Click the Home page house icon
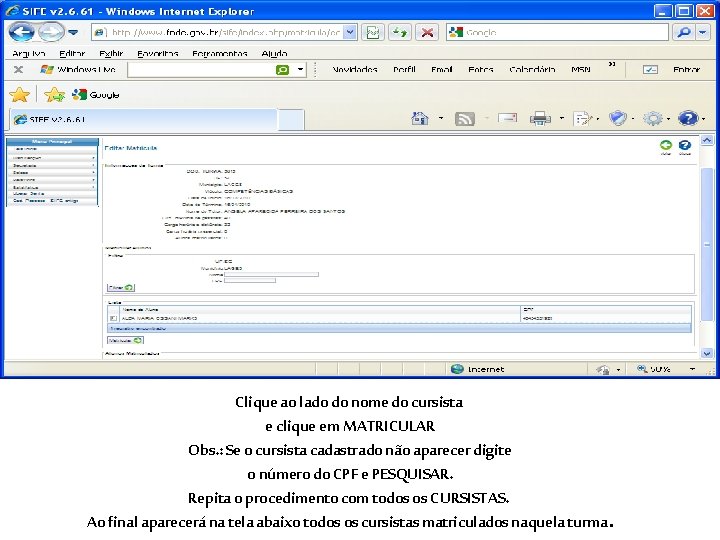 click(x=420, y=119)
